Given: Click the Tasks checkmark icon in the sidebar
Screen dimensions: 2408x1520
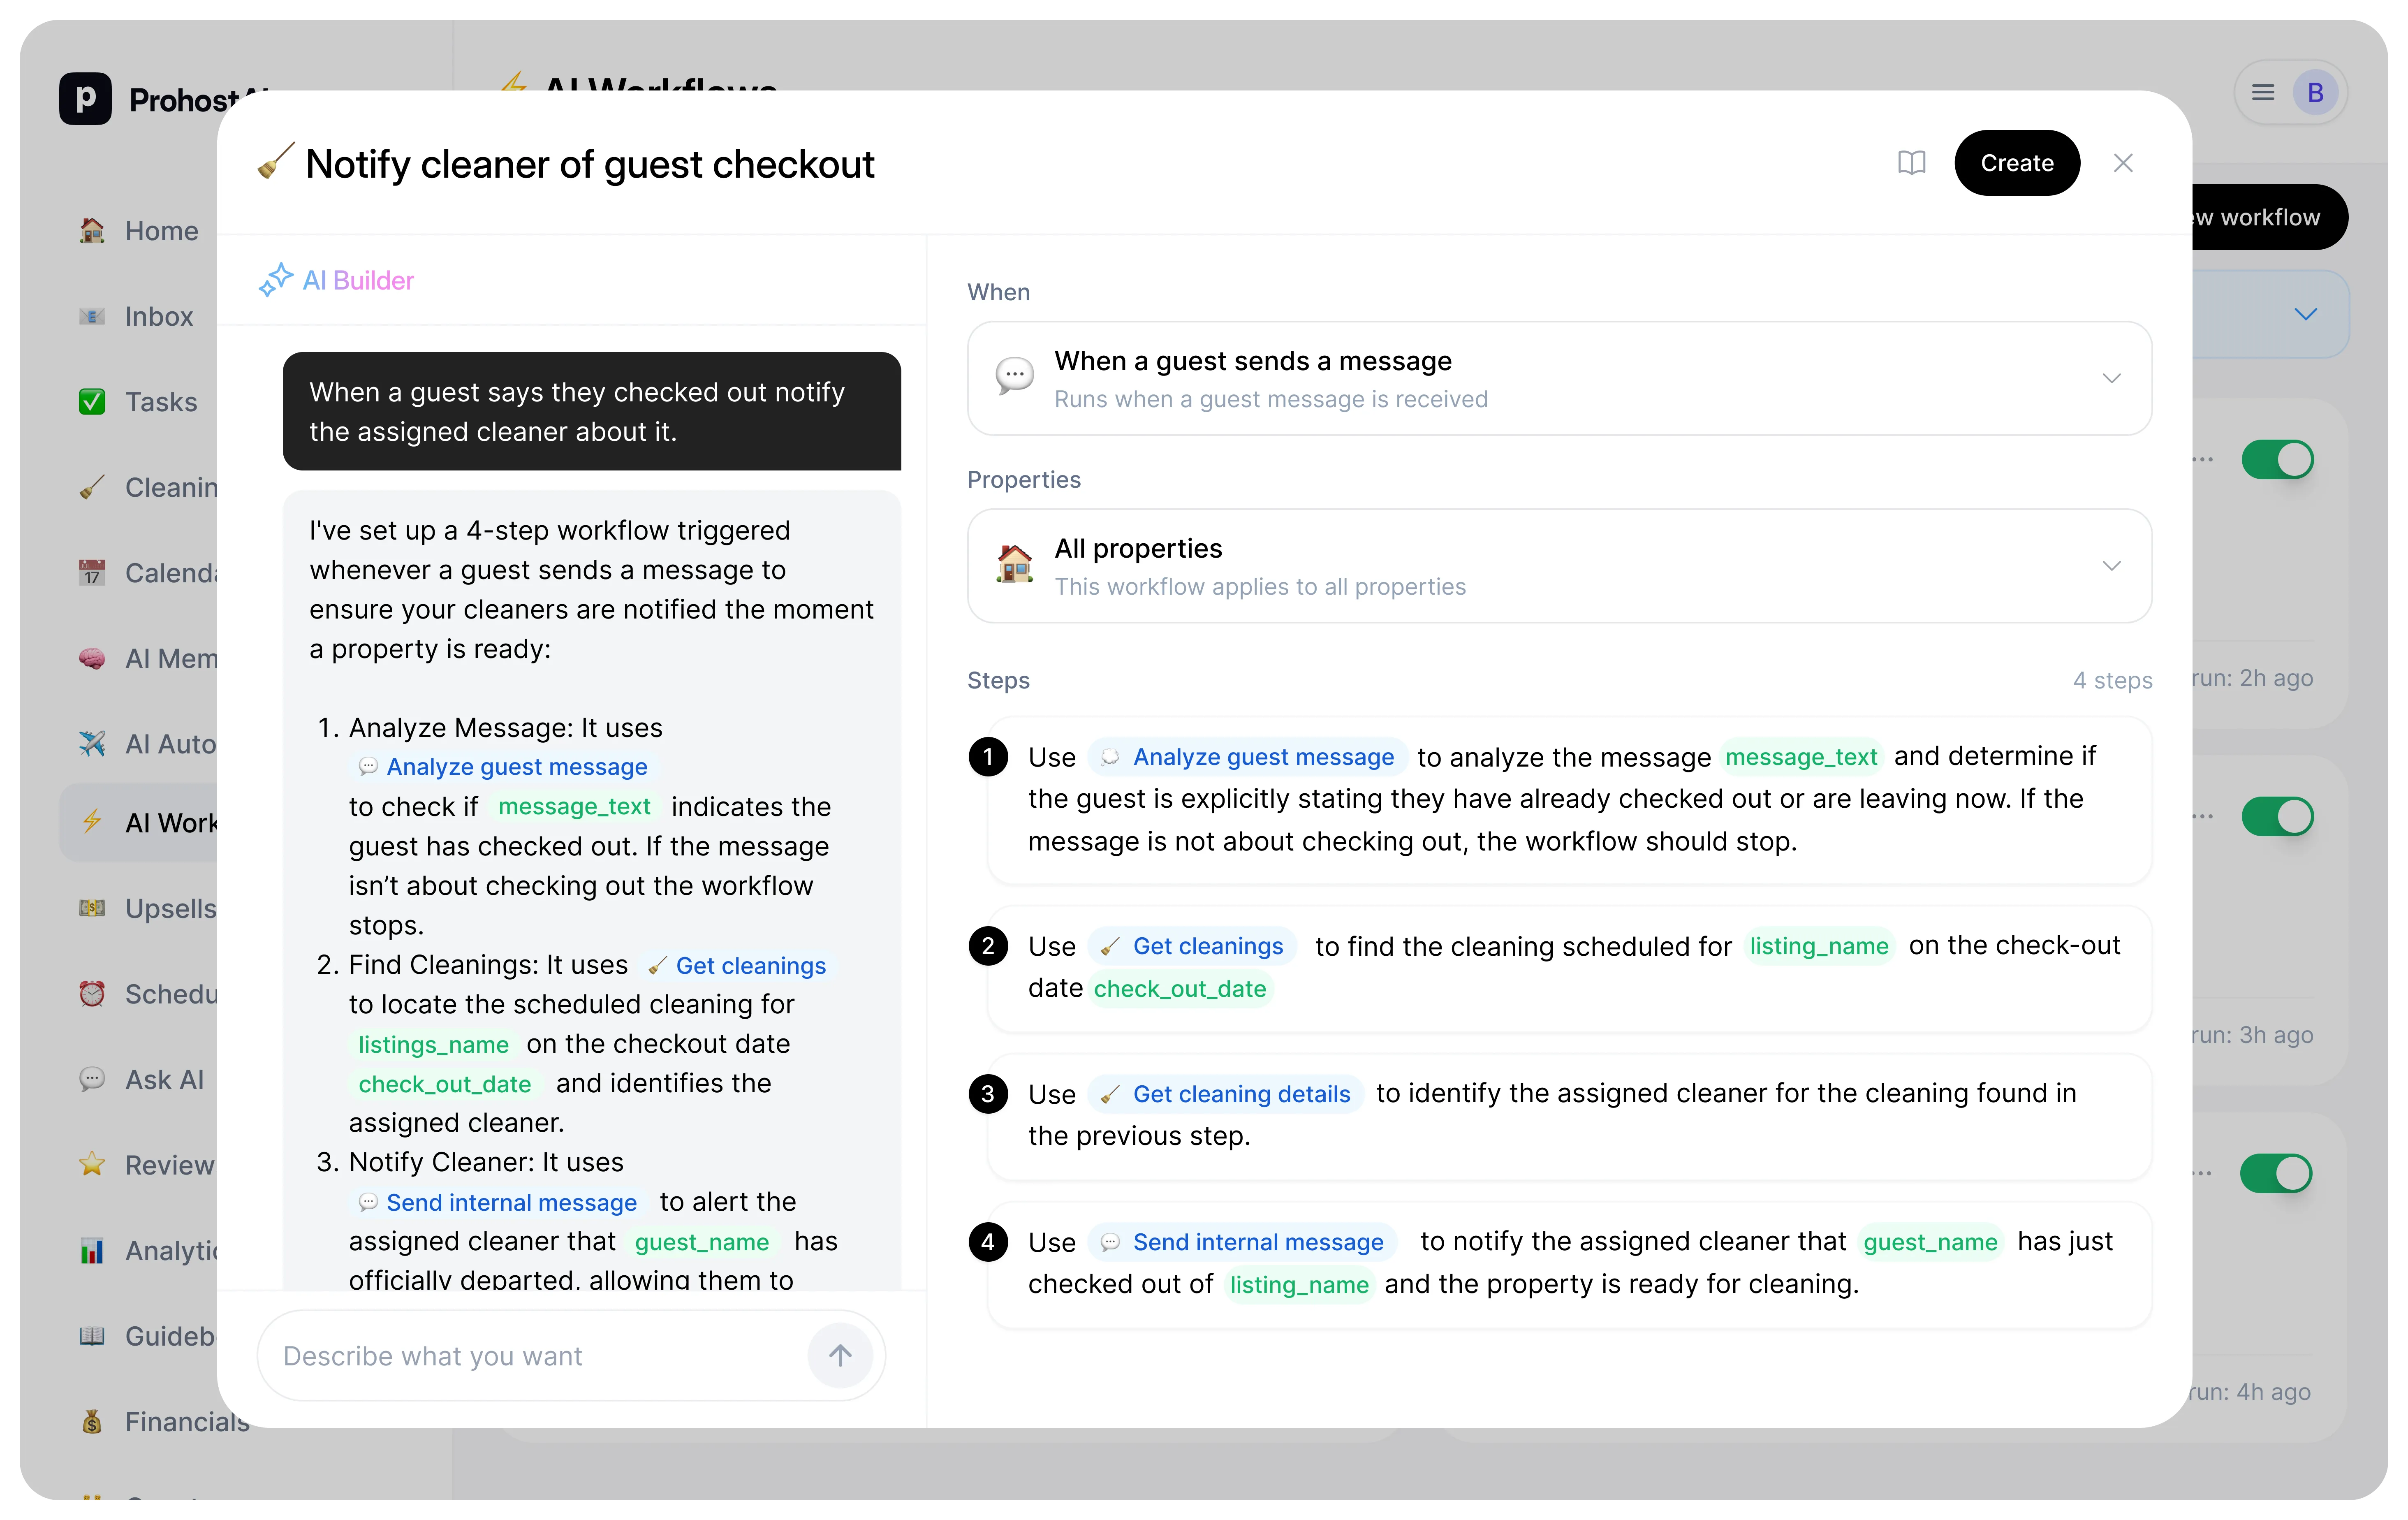Looking at the screenshot, I should (x=92, y=402).
